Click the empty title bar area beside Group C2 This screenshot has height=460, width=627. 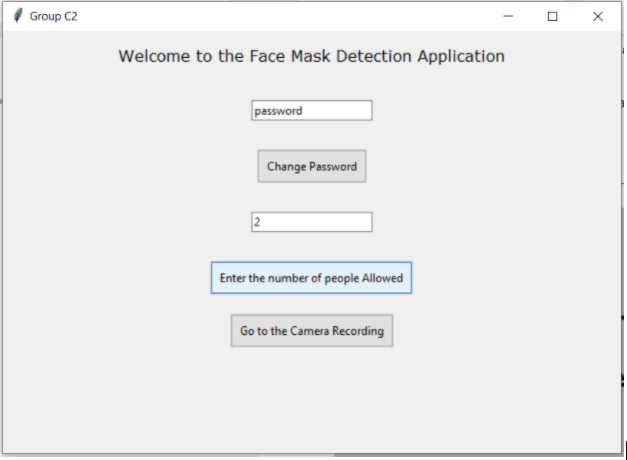click(280, 16)
